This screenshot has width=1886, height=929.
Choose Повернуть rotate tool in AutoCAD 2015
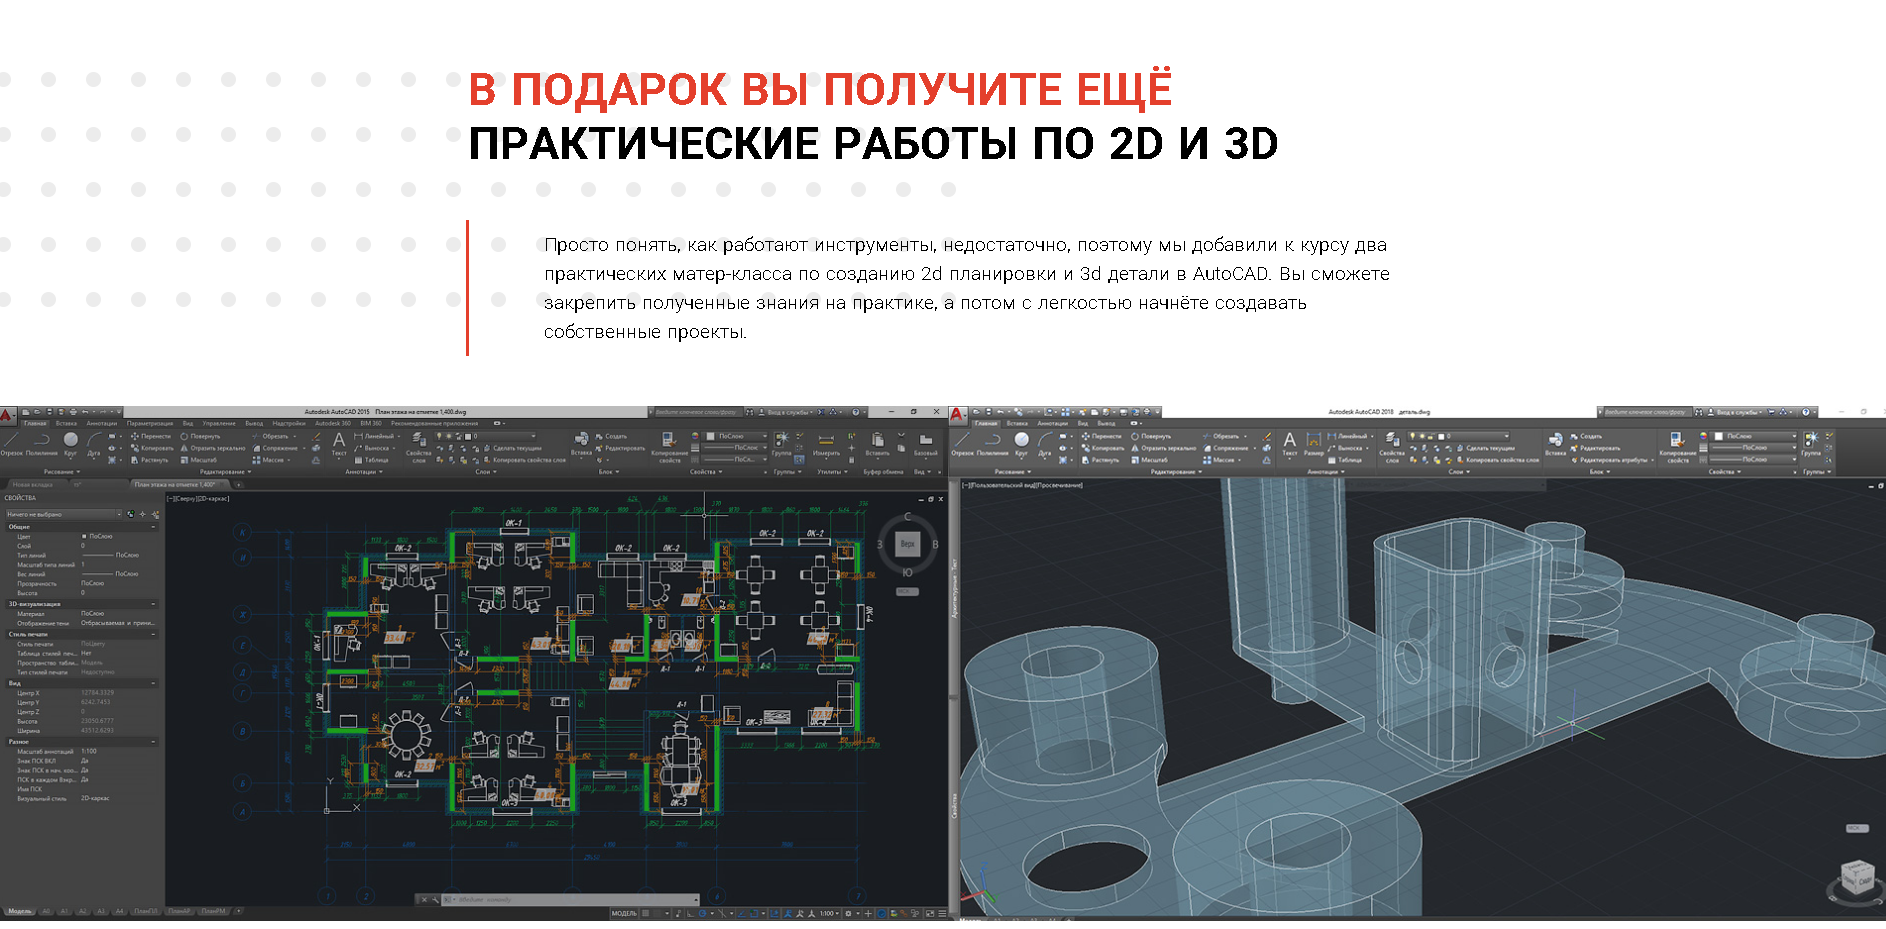[x=201, y=436]
